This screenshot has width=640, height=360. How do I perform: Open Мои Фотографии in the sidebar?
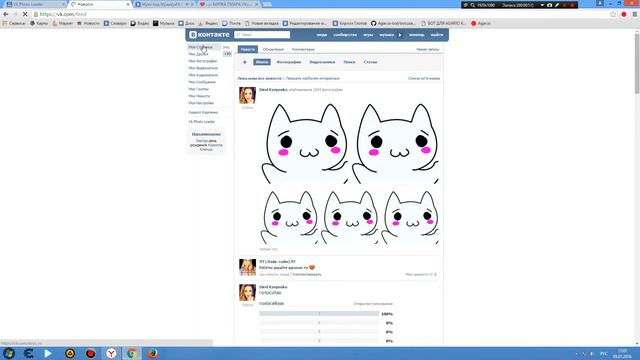tap(203, 61)
